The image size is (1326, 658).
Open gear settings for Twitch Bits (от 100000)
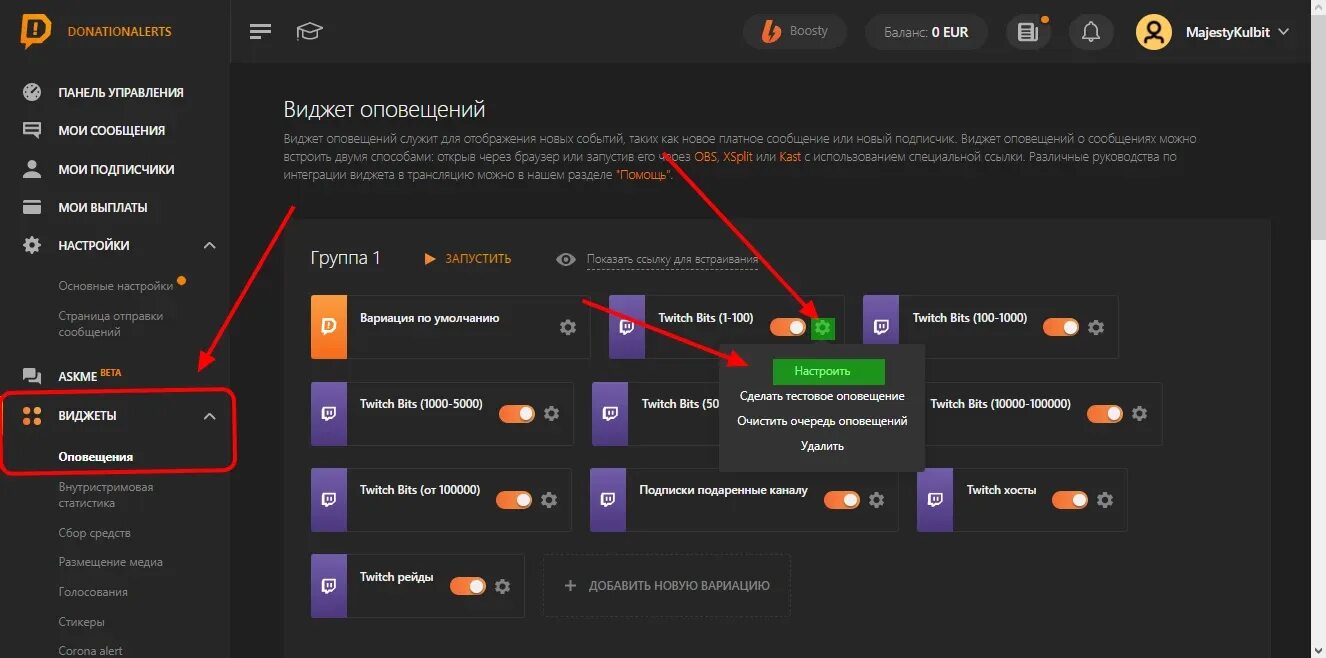coord(548,499)
